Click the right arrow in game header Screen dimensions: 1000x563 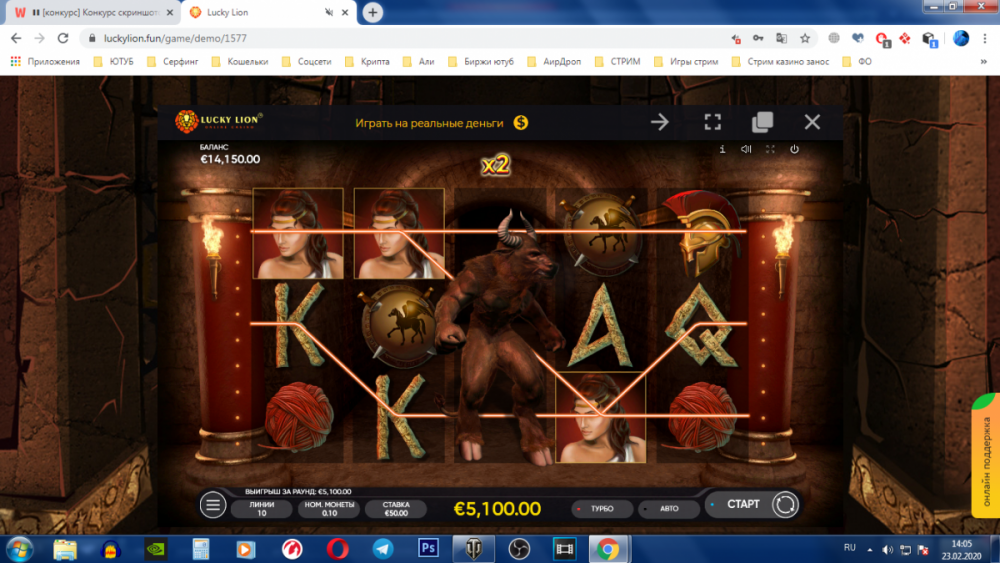[x=660, y=122]
